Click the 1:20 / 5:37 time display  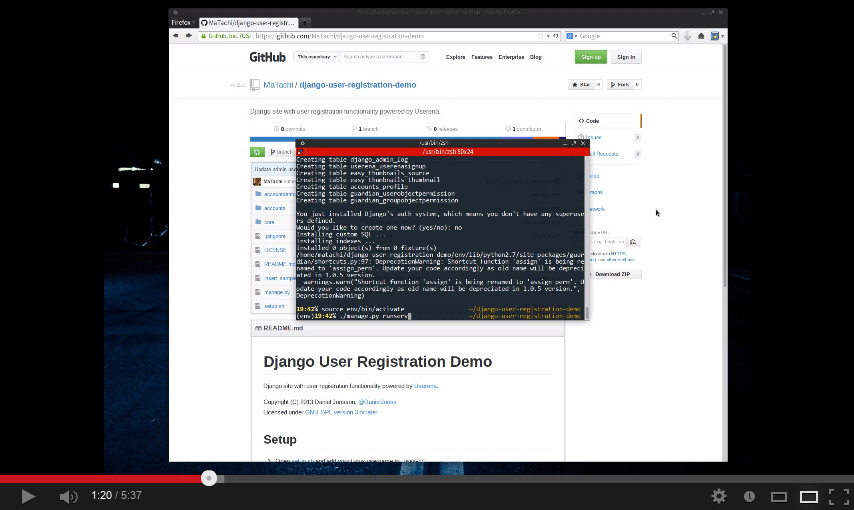pyautogui.click(x=117, y=495)
